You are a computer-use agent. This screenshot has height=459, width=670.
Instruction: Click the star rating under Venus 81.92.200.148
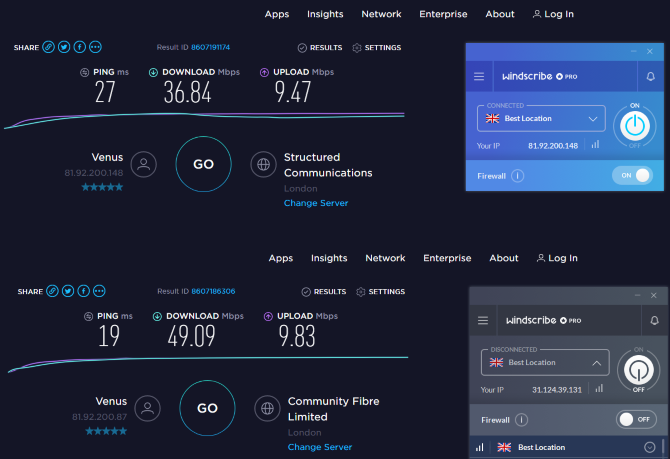point(102,187)
